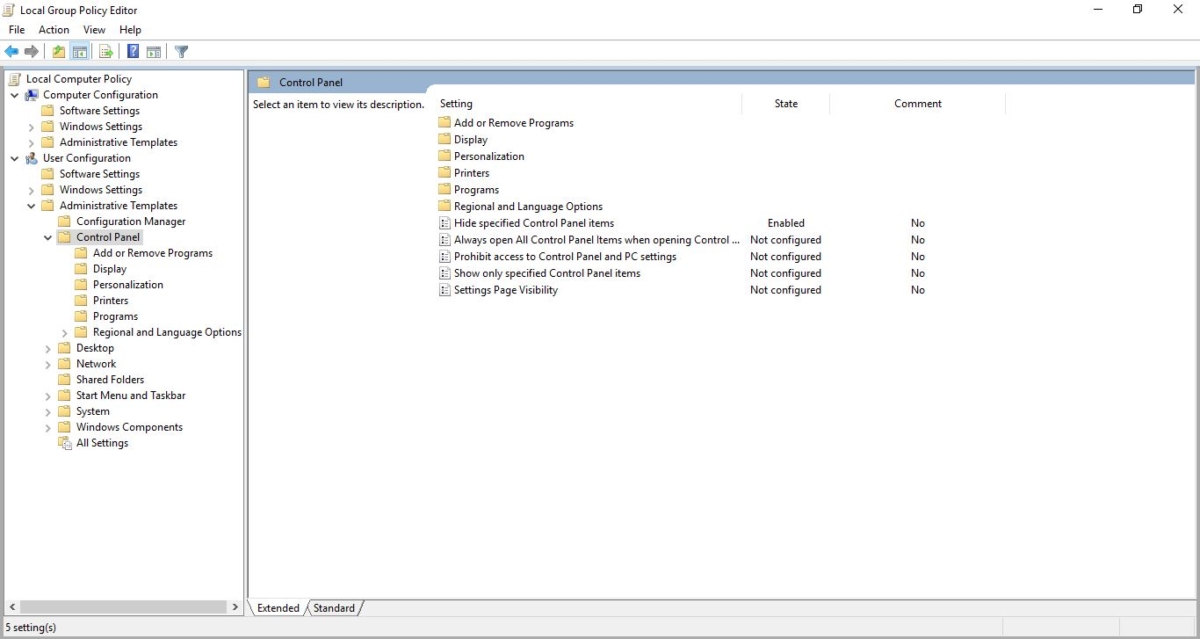Click the Show/Hide Action Pane icon
Screen dimensions: 1200x639
point(154,51)
